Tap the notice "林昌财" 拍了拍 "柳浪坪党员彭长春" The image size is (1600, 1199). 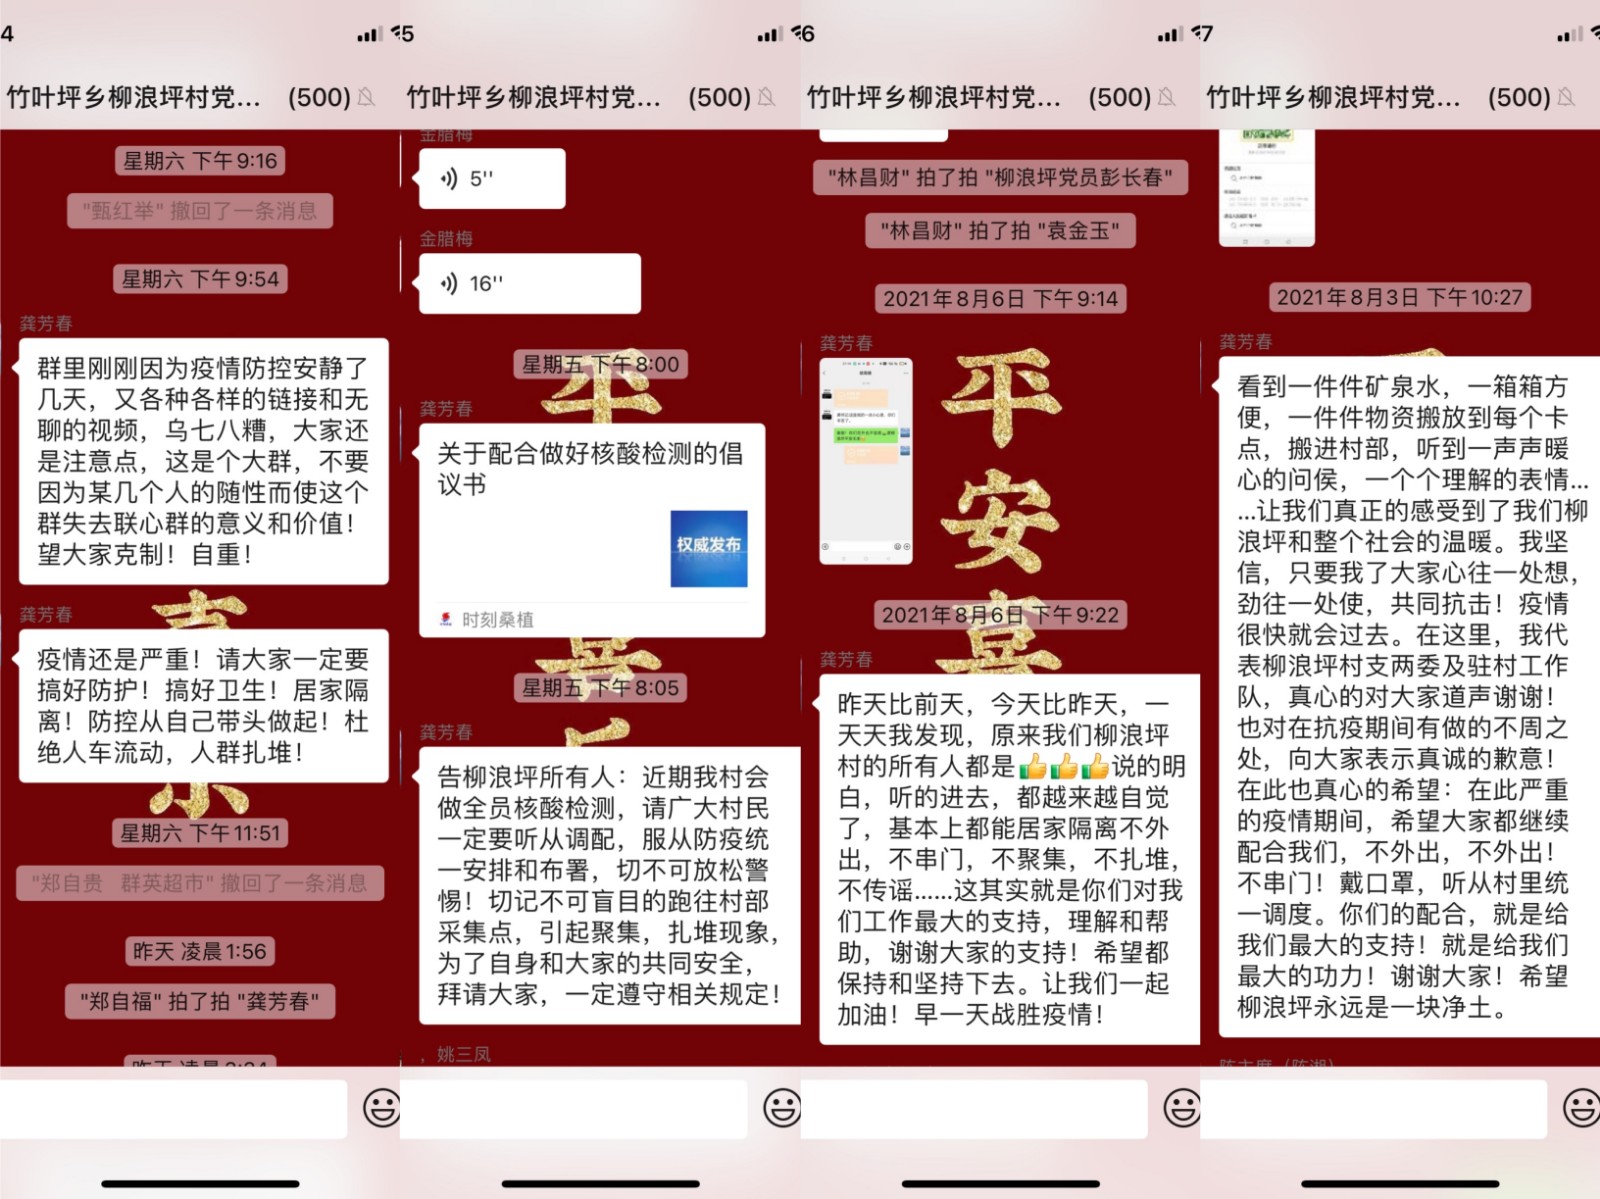1000,178
